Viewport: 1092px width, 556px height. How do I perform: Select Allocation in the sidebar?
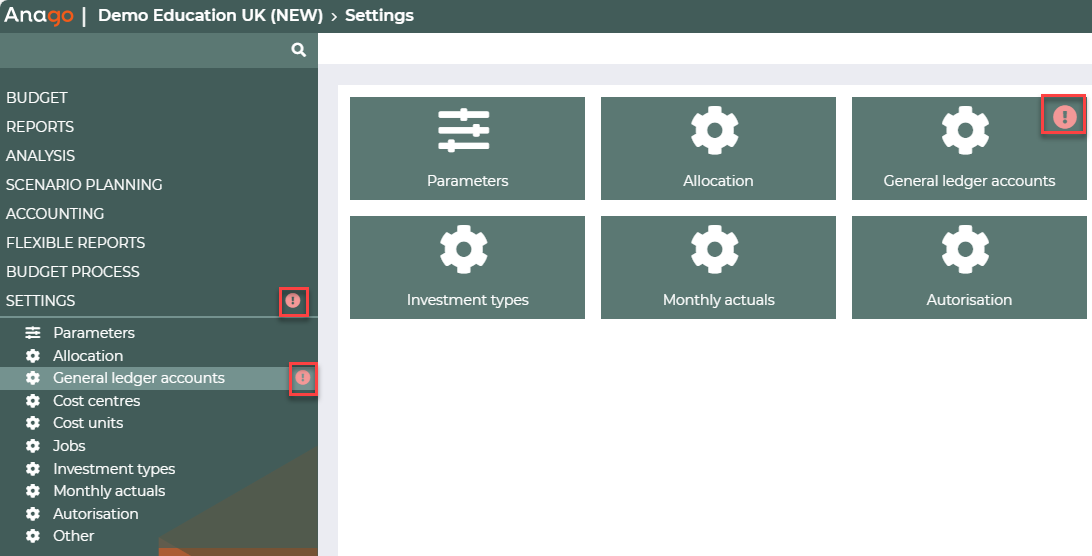coord(88,356)
